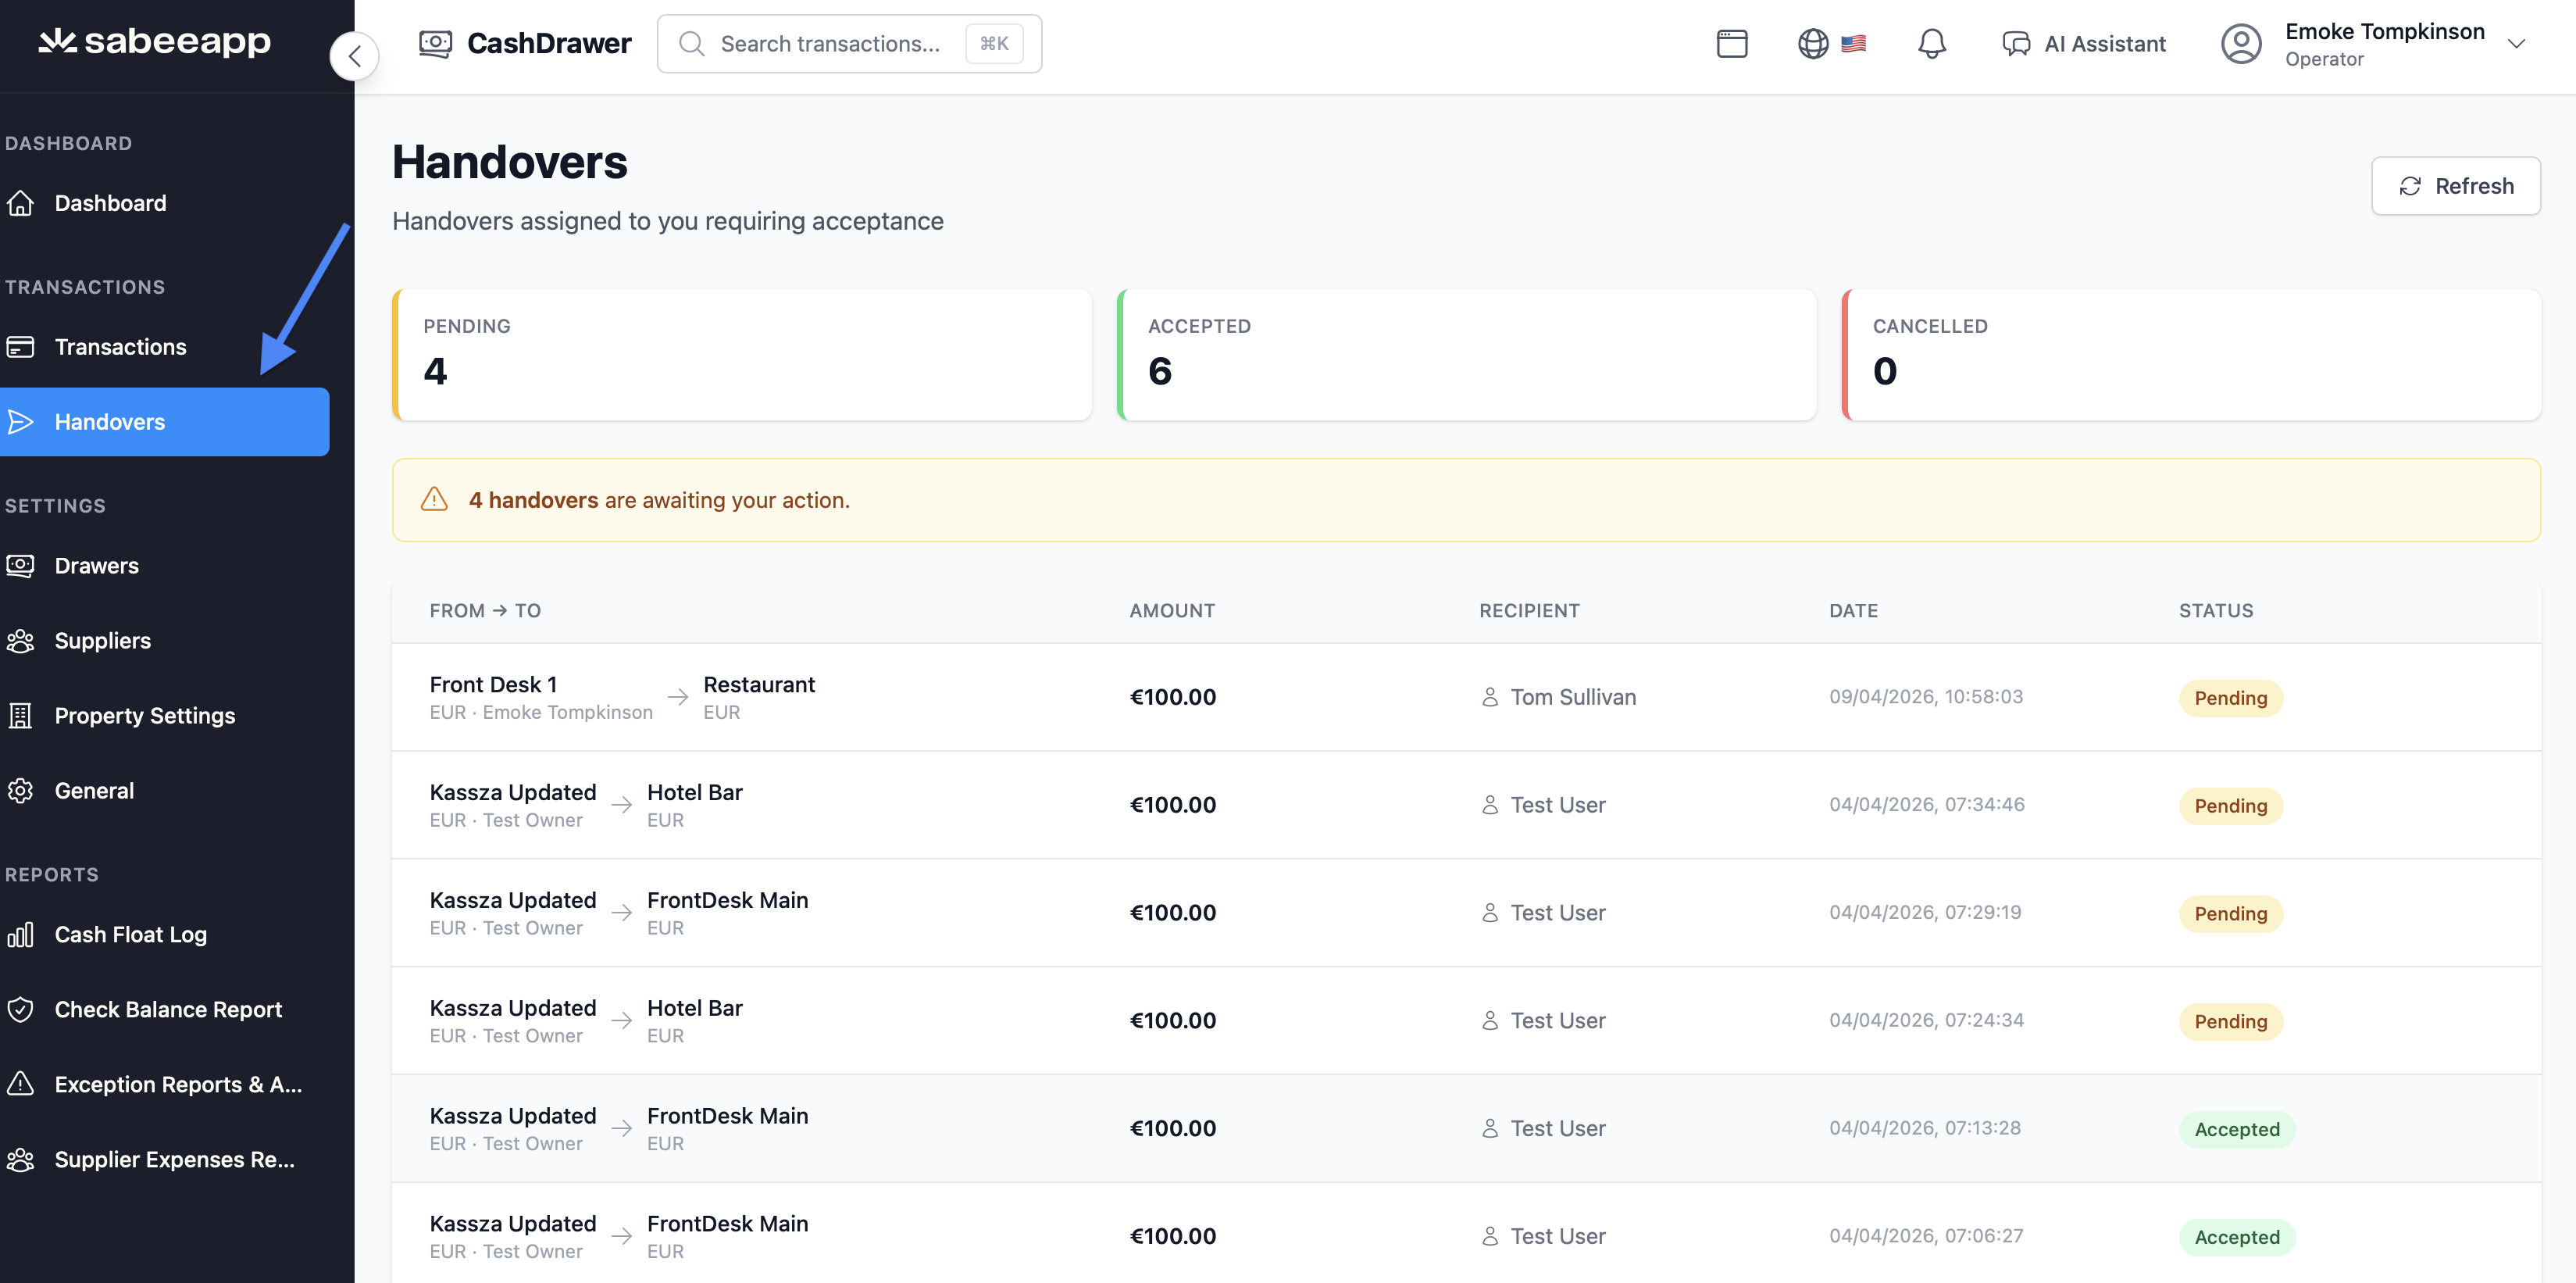Click the notification bell icon

tap(1931, 44)
